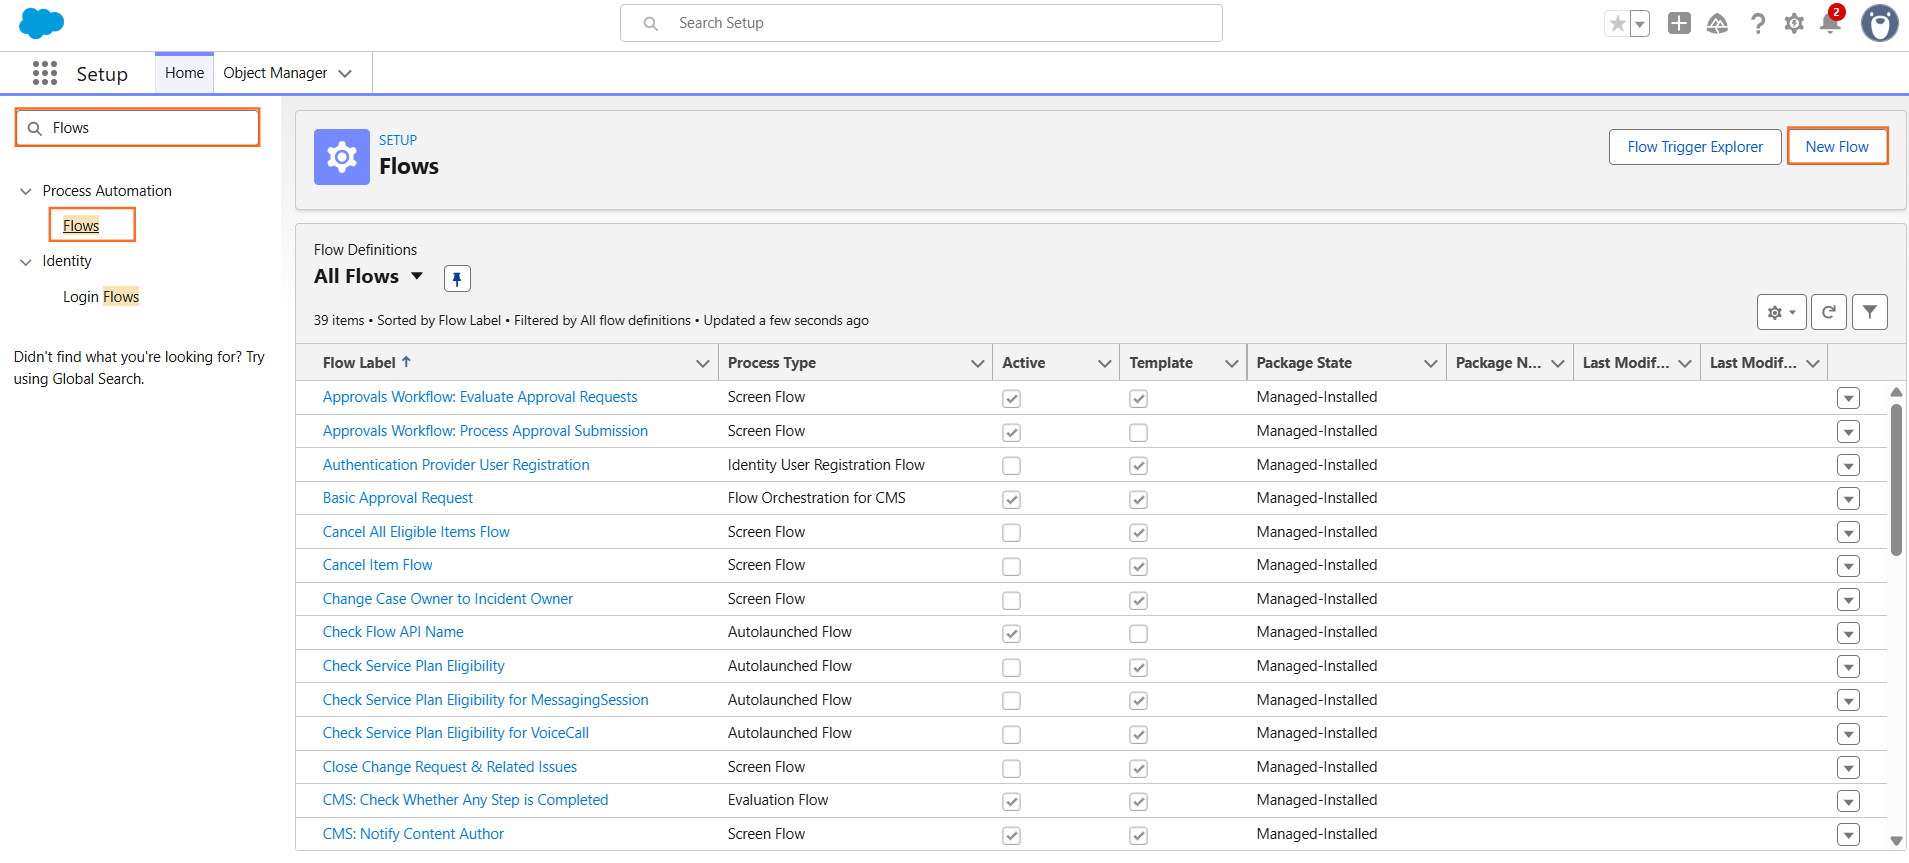Image resolution: width=1909 pixels, height=863 pixels.
Task: Open the Trailhead guidance icon
Action: pyautogui.click(x=1717, y=23)
